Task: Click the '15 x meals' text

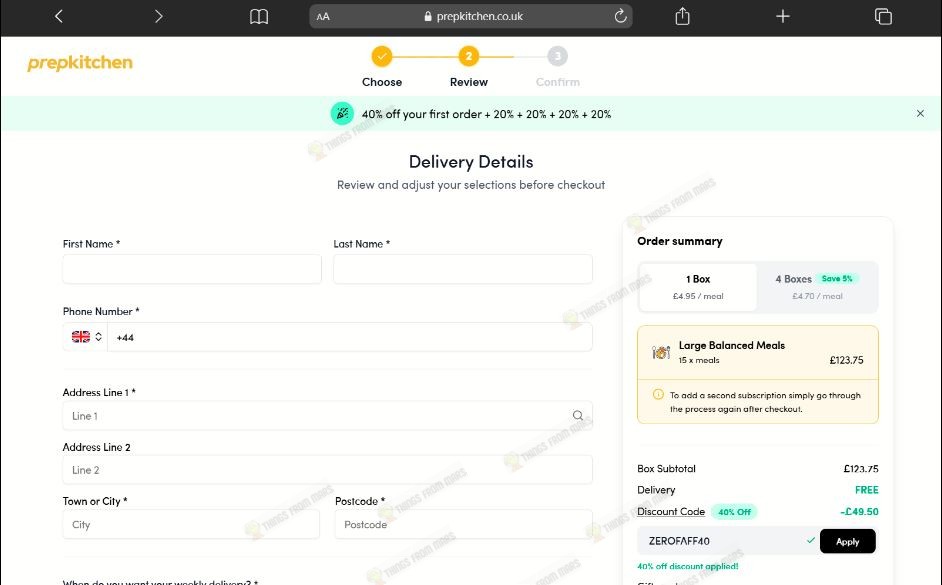Action: point(699,360)
